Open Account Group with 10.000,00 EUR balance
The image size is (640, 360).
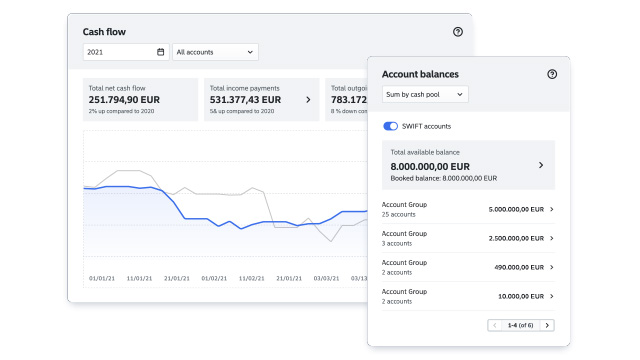click(468, 296)
